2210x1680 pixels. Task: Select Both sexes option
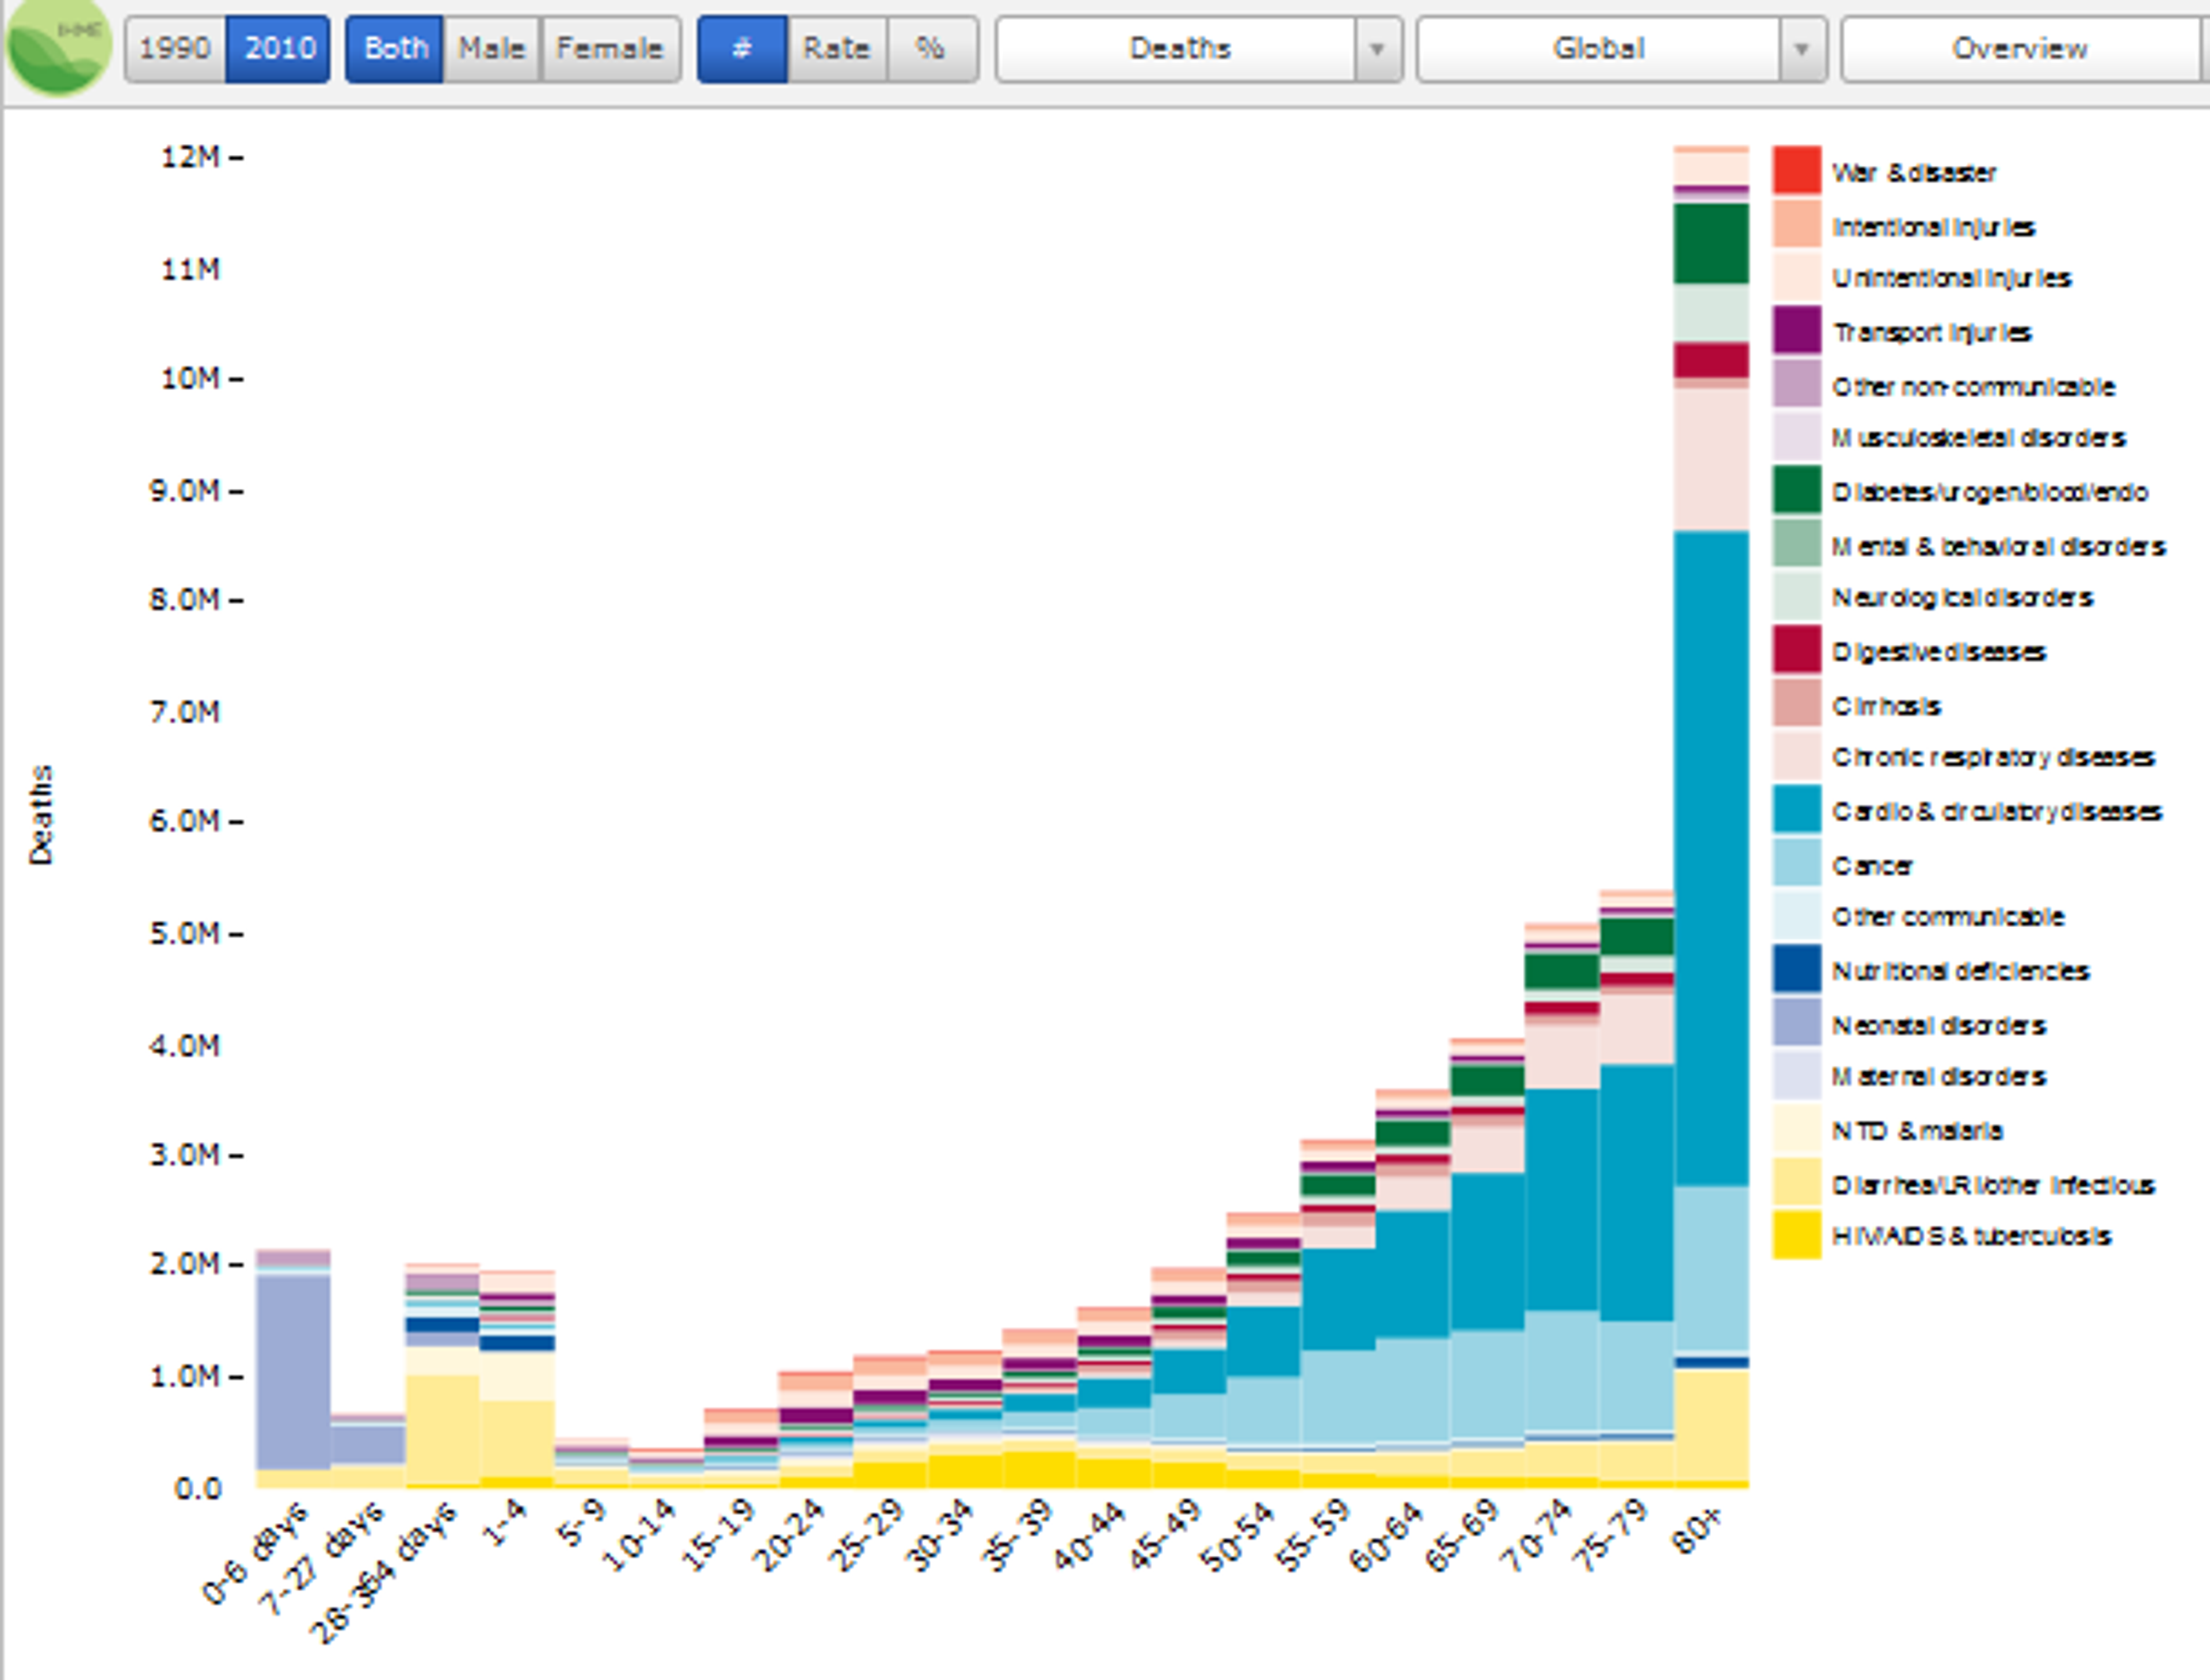[x=395, y=48]
